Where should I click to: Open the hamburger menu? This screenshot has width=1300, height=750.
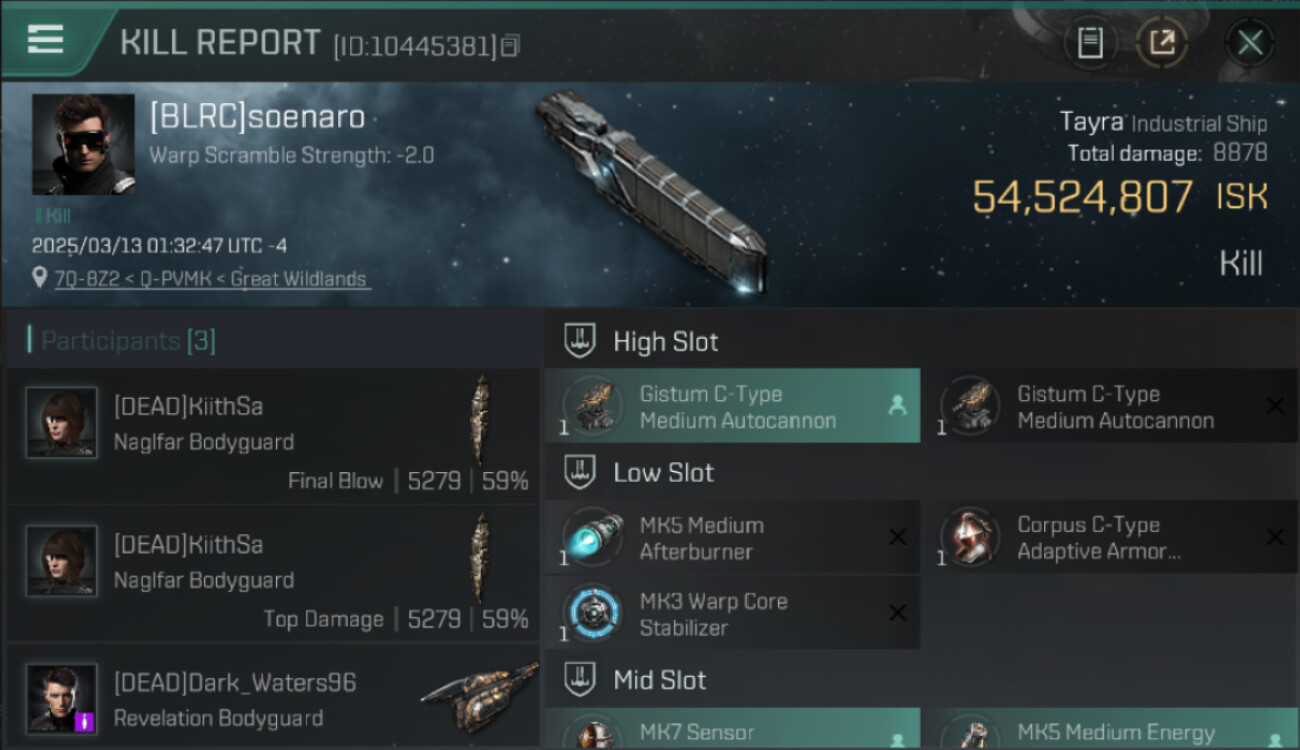[x=46, y=40]
